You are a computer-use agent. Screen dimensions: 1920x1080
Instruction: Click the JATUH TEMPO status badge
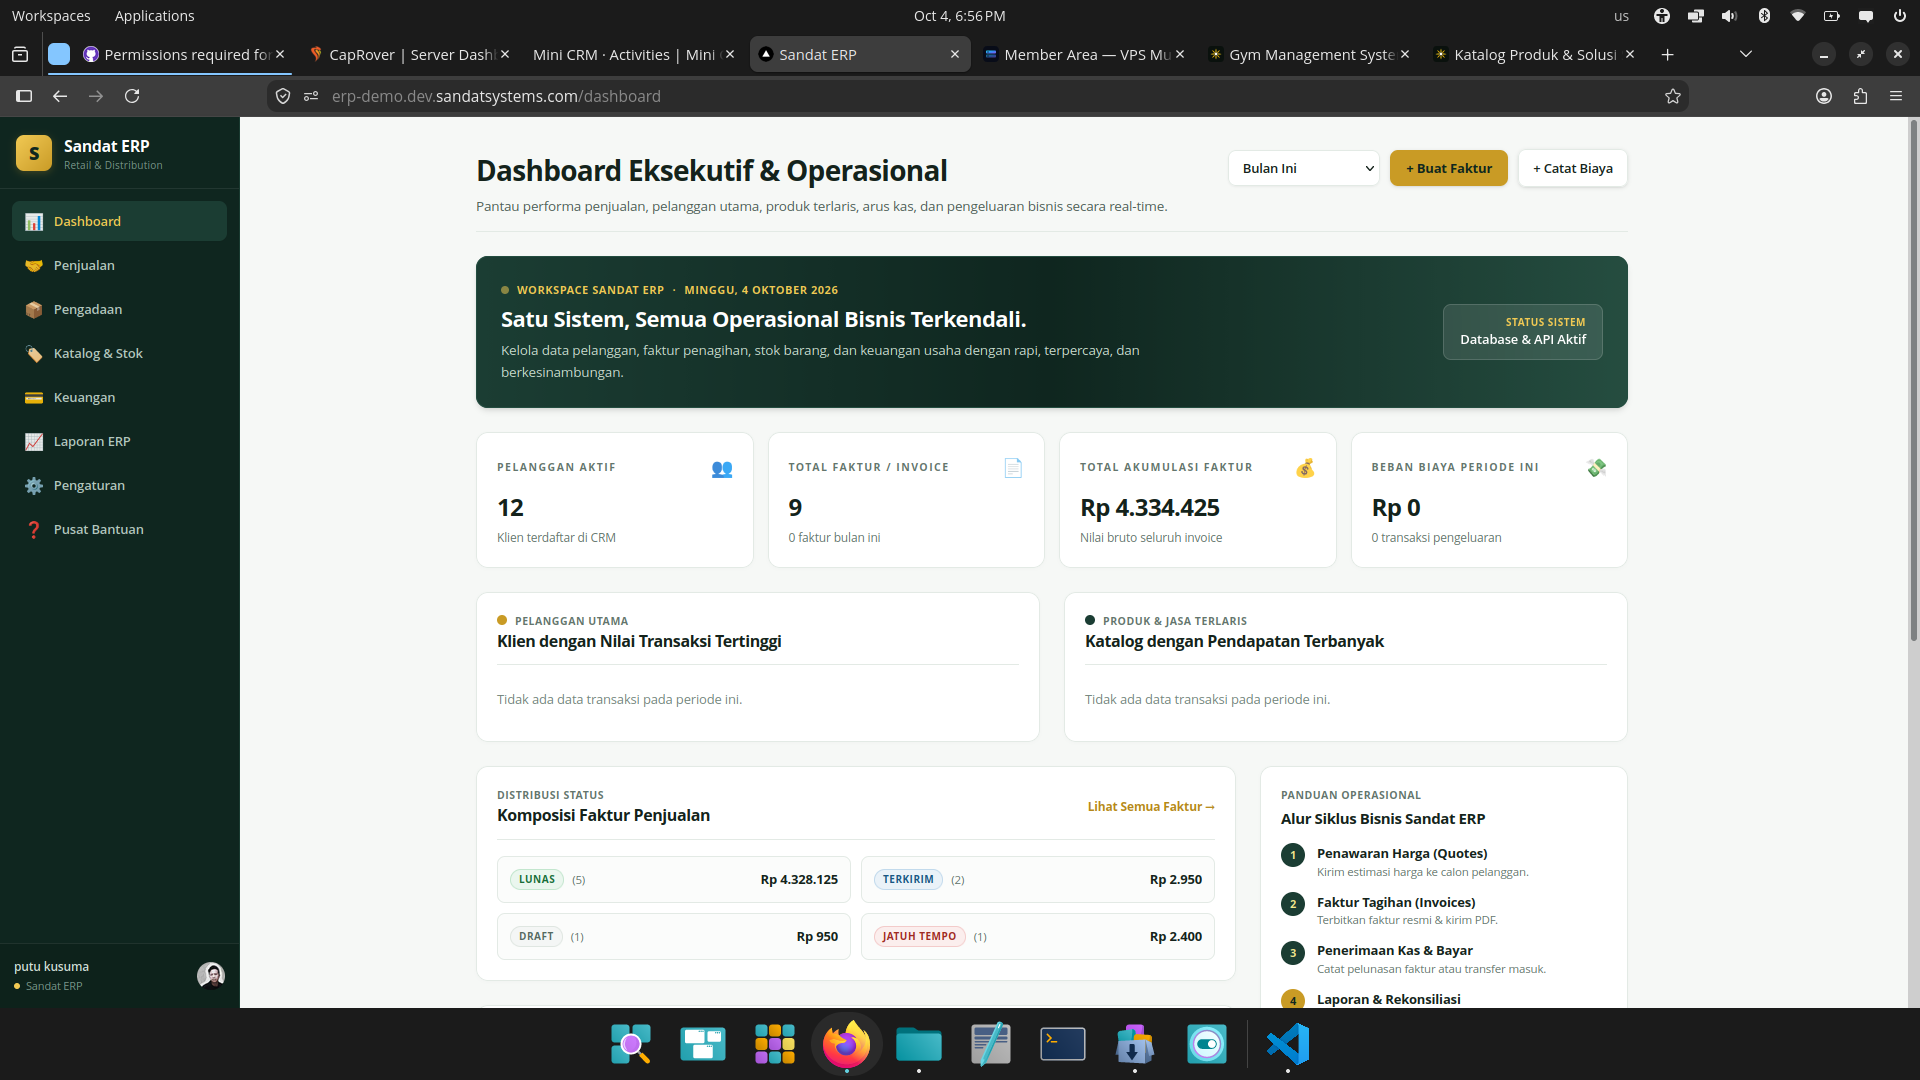coord(919,936)
